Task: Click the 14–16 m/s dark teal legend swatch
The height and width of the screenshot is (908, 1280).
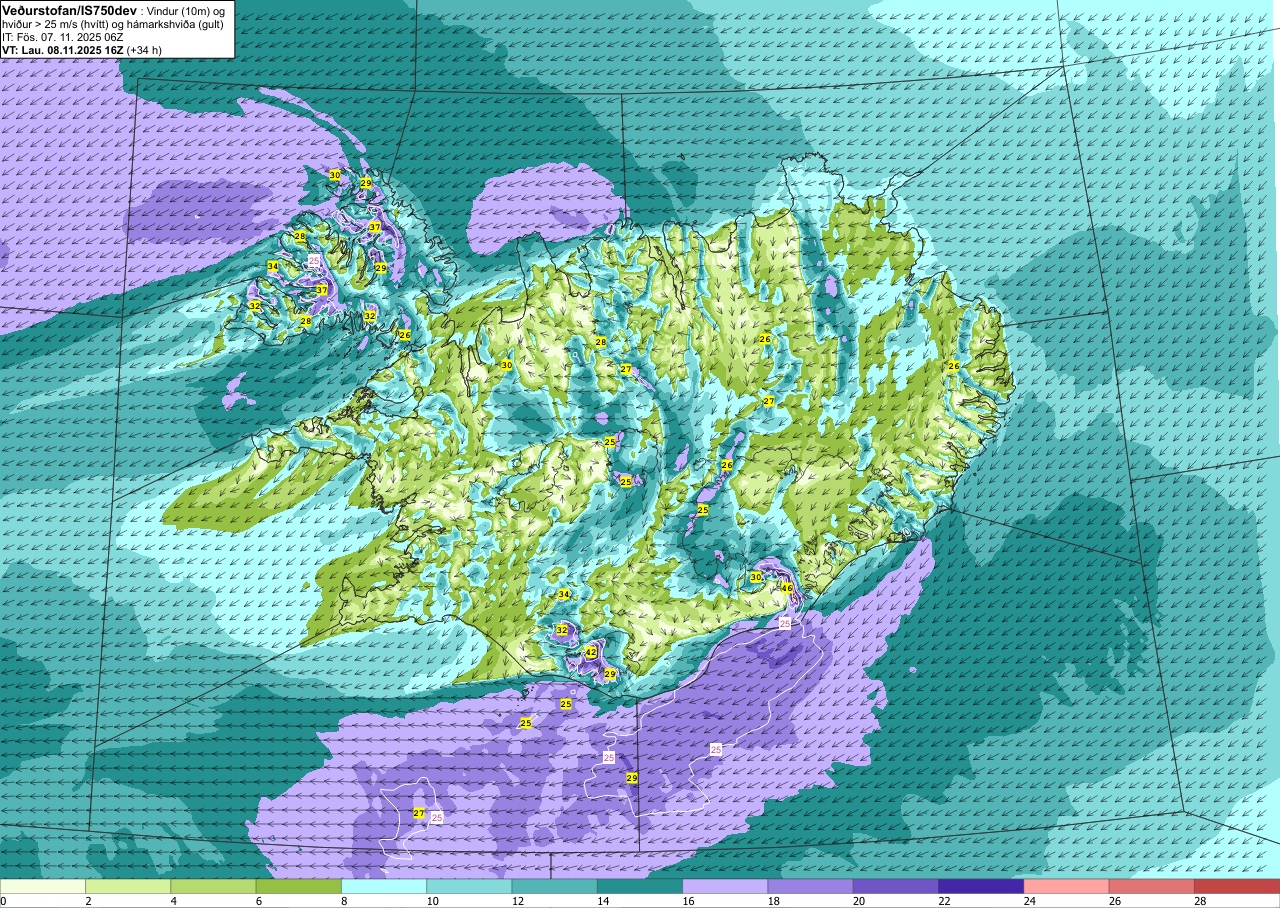Action: [x=640, y=886]
